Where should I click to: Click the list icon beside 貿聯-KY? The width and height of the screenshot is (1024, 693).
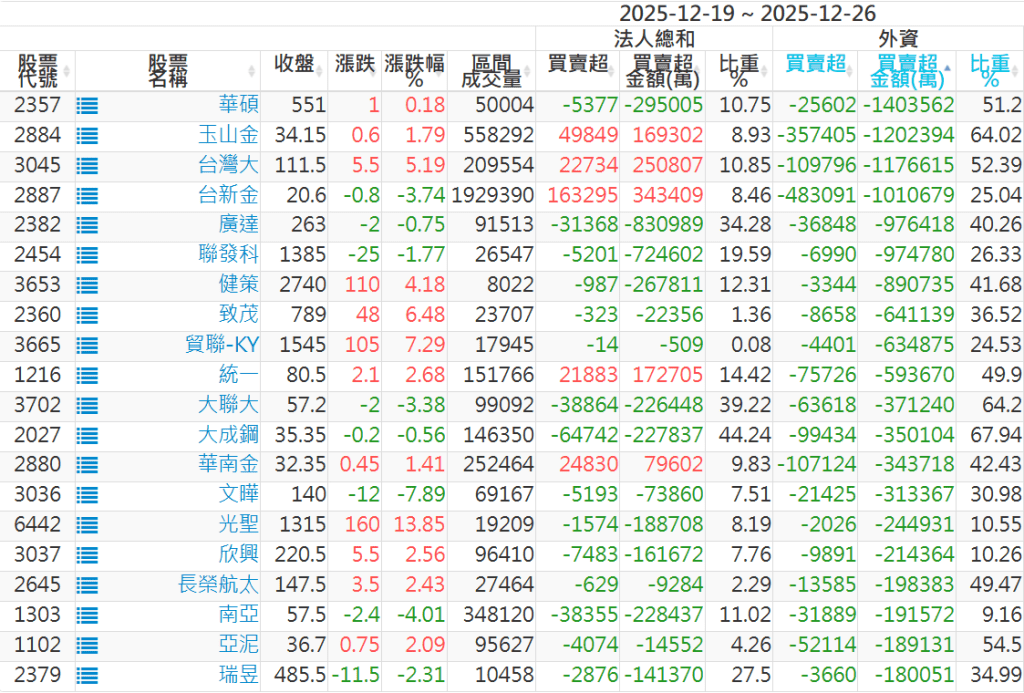[x=87, y=345]
